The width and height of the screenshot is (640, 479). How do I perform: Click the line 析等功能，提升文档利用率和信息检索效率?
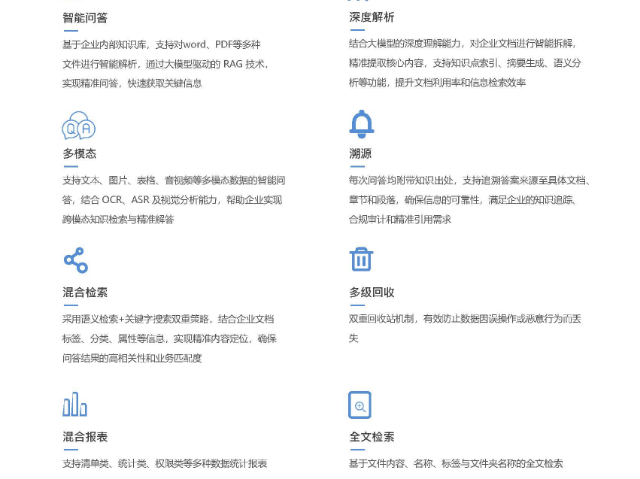pos(438,82)
